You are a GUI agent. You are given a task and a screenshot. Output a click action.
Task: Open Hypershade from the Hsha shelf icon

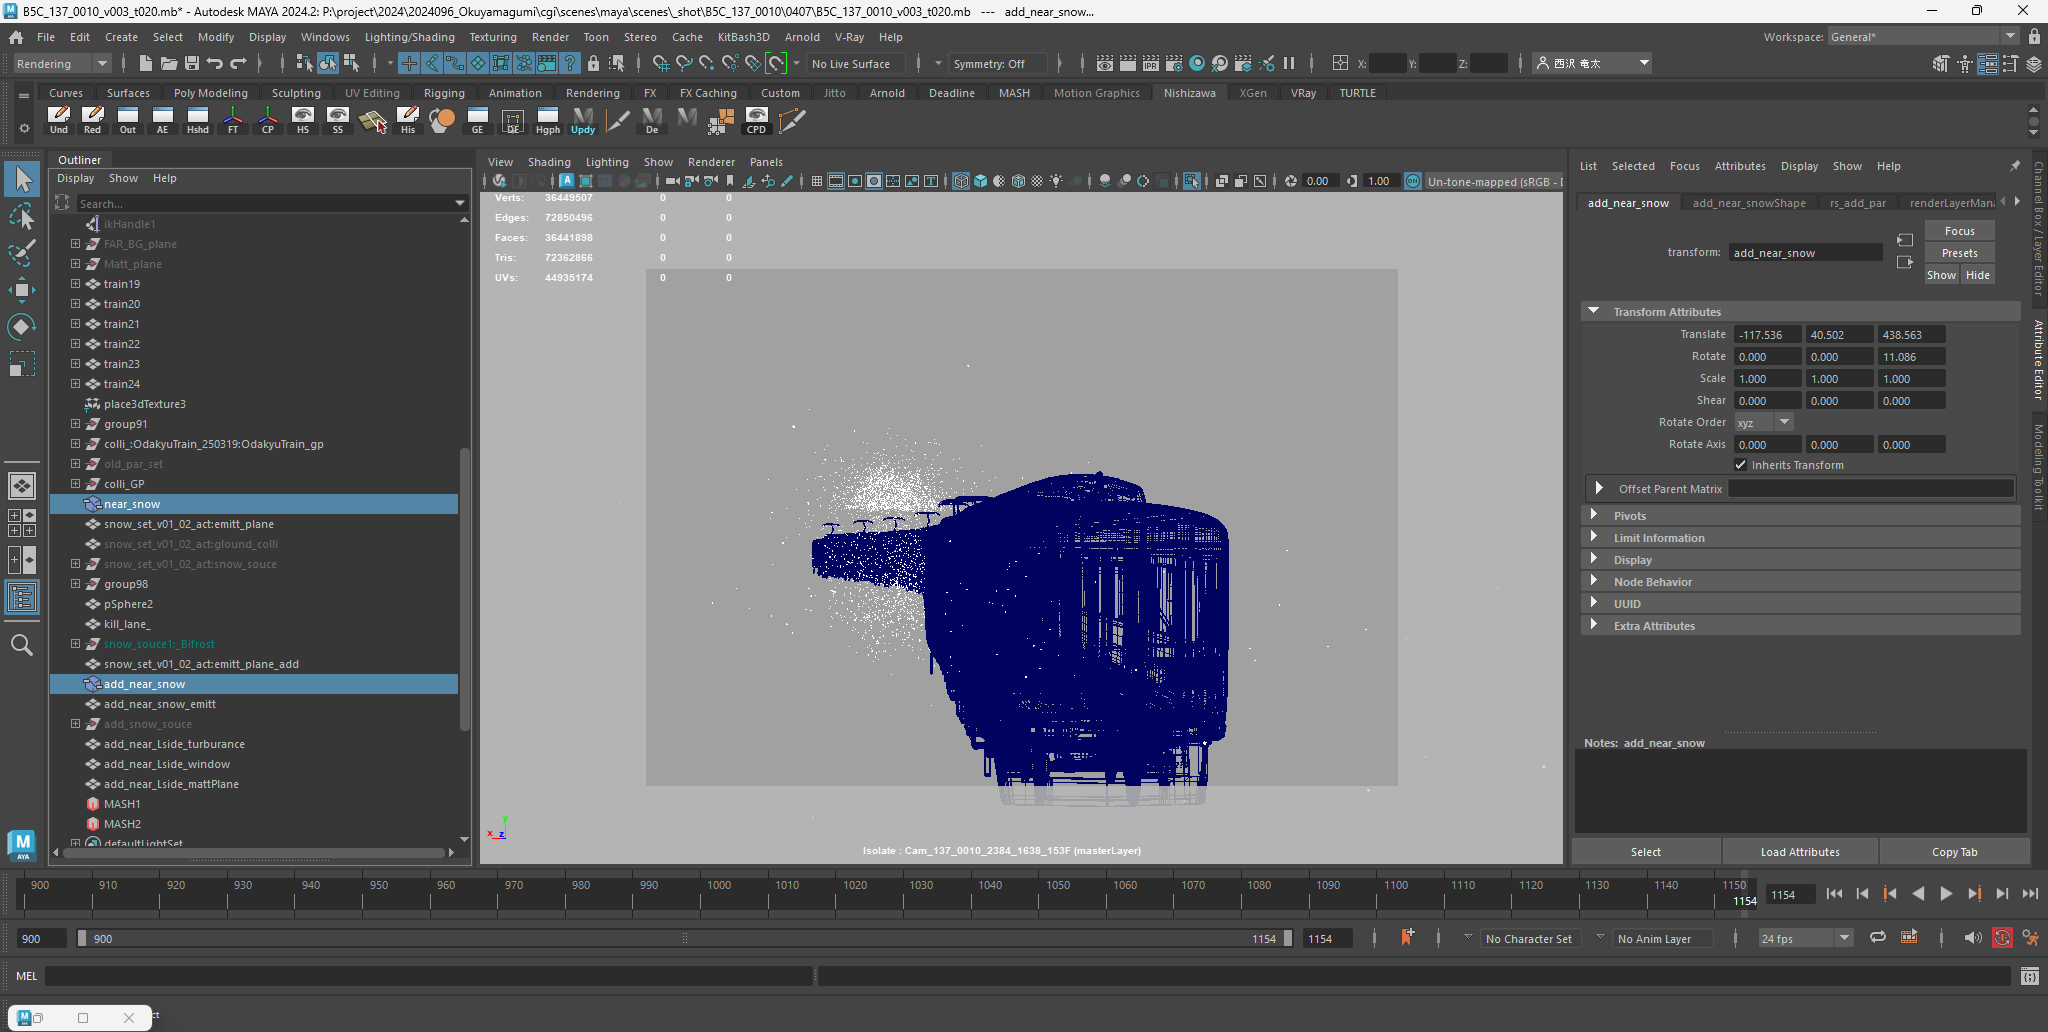(x=198, y=120)
